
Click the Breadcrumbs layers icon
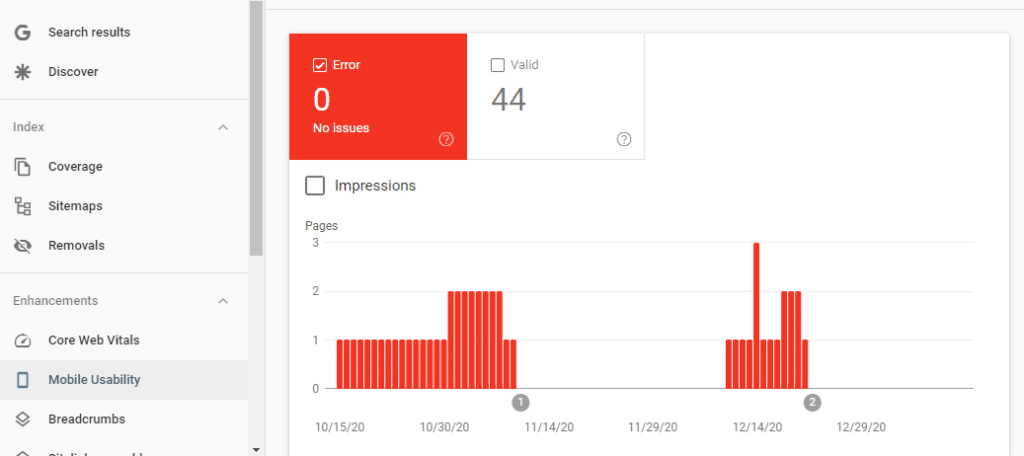pyautogui.click(x=23, y=419)
